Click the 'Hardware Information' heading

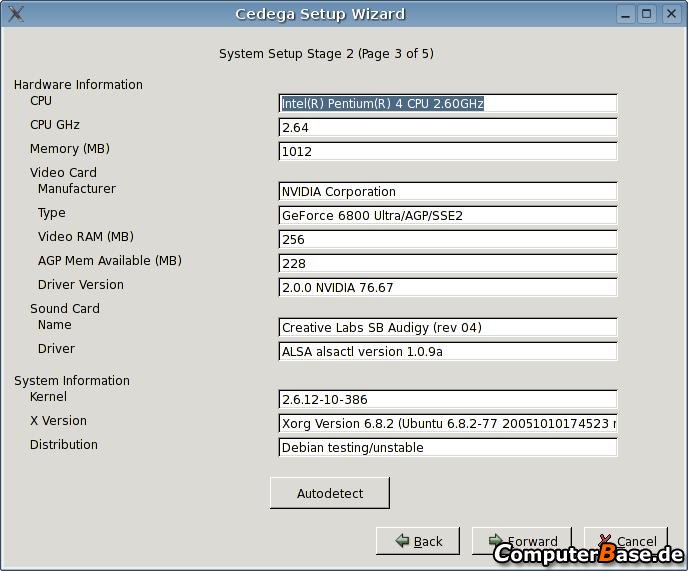pos(78,84)
